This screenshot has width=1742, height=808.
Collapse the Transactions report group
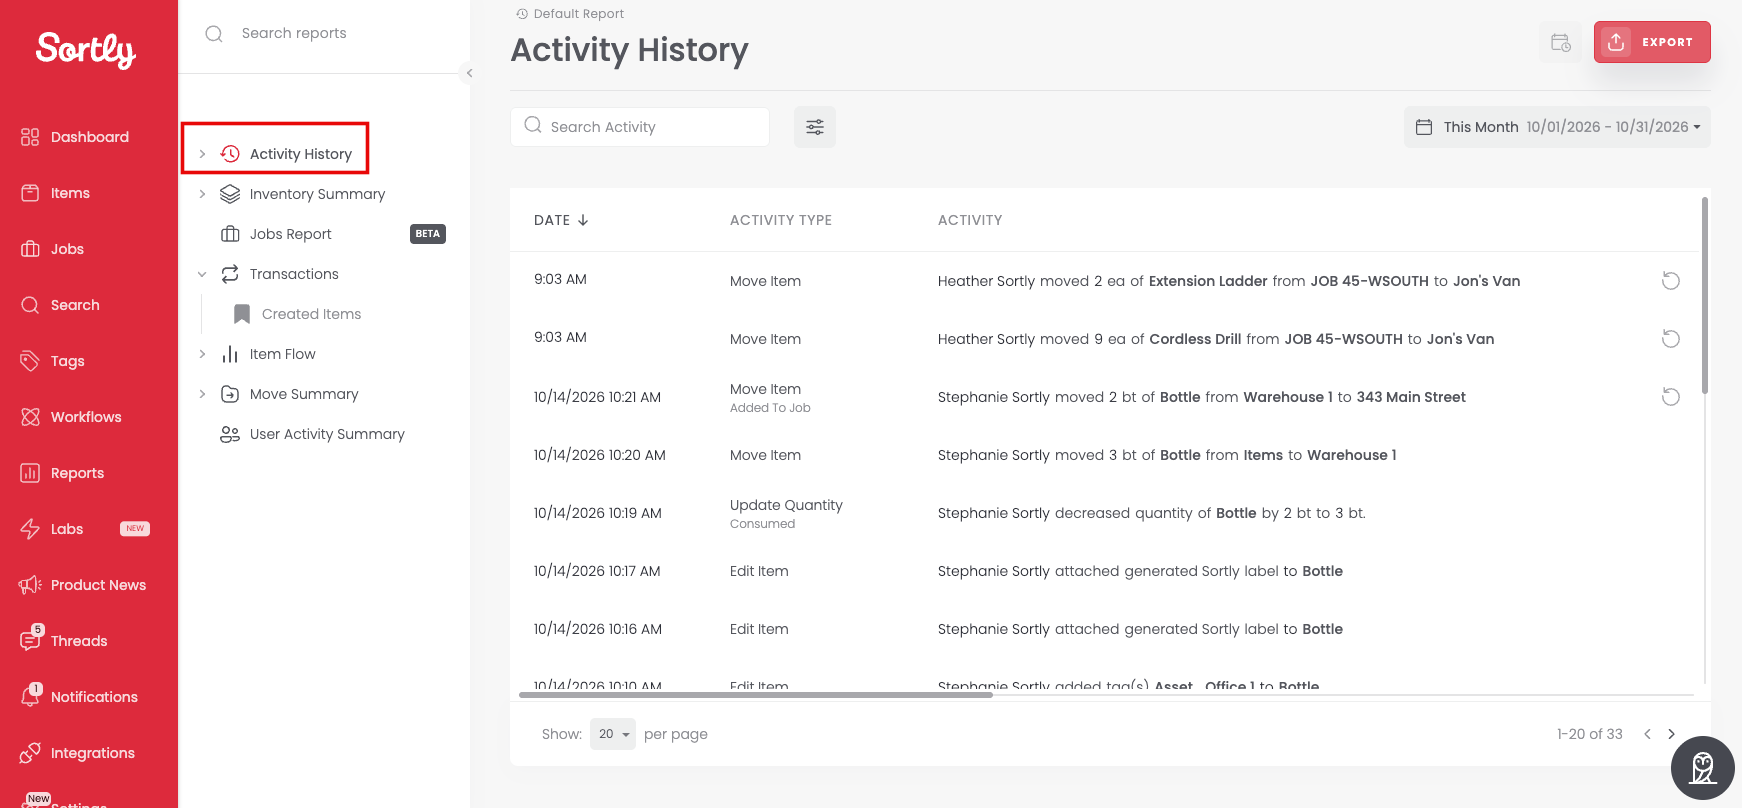point(202,274)
